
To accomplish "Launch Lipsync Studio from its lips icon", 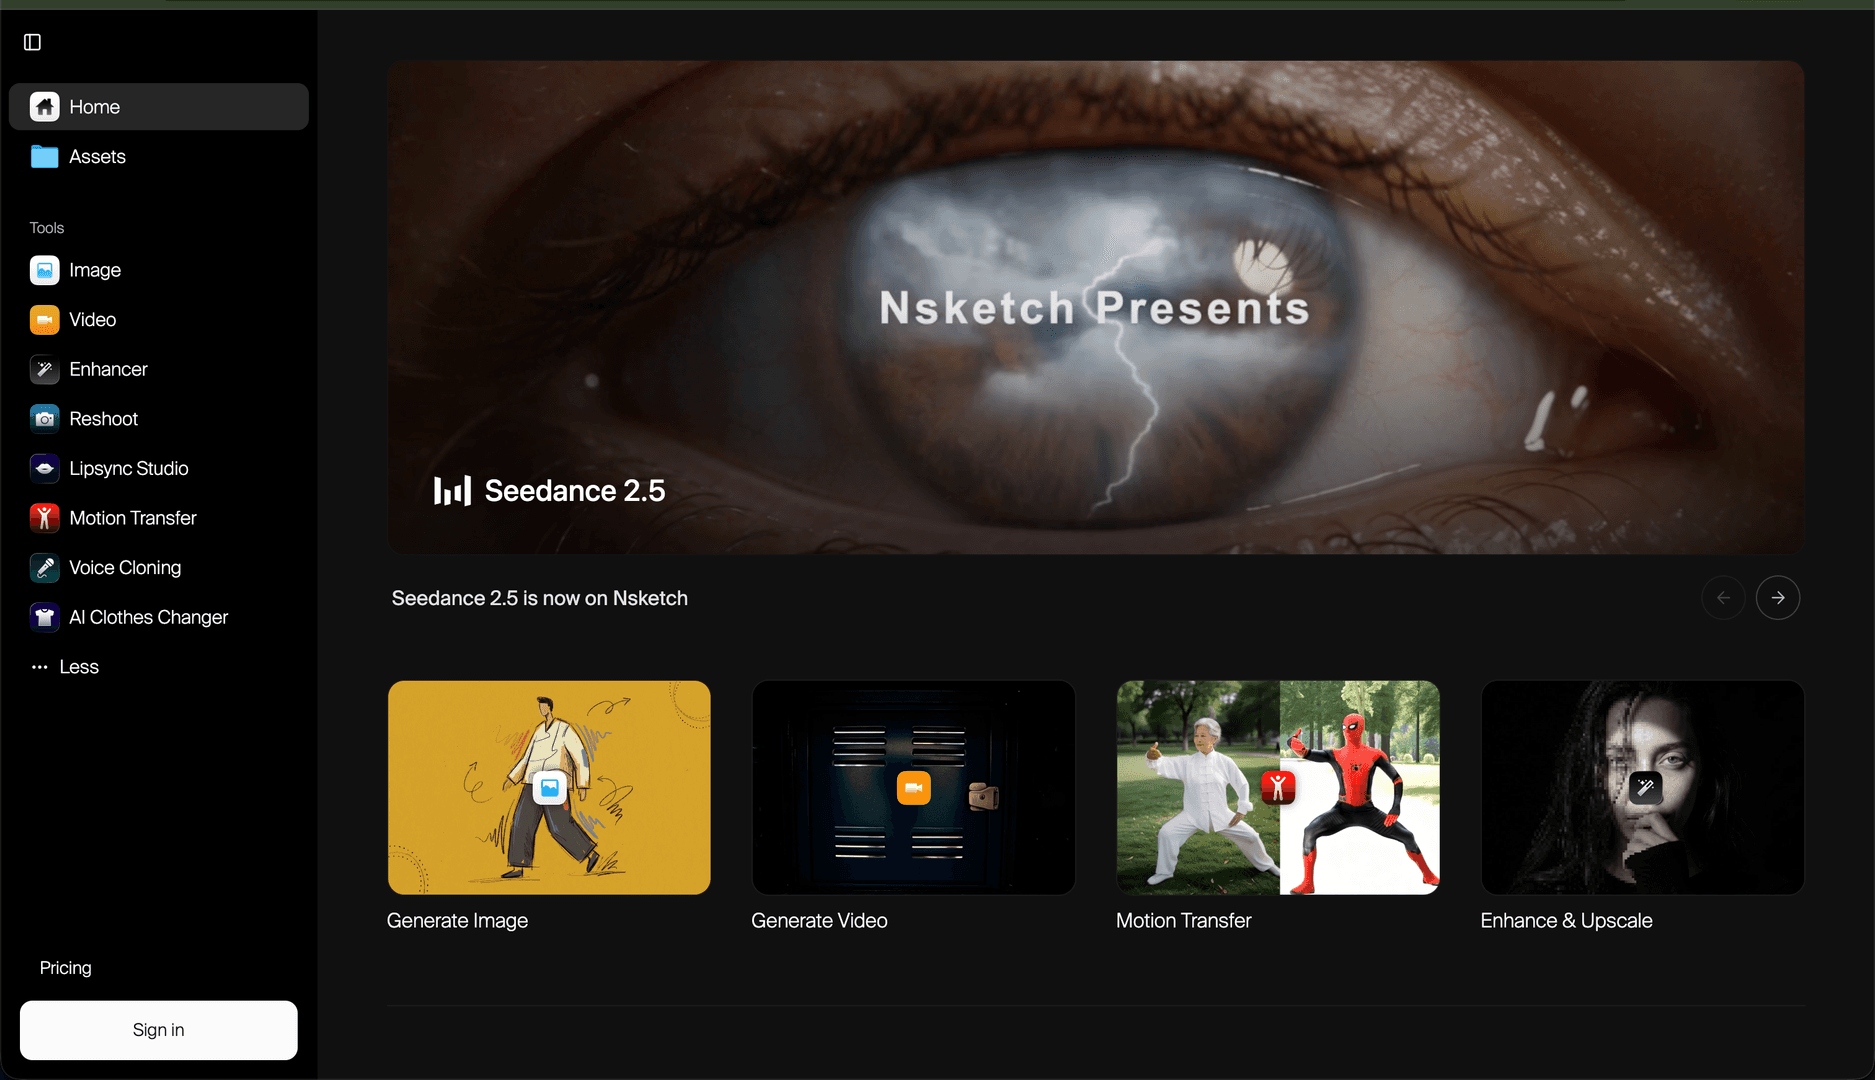I will click(x=44, y=468).
